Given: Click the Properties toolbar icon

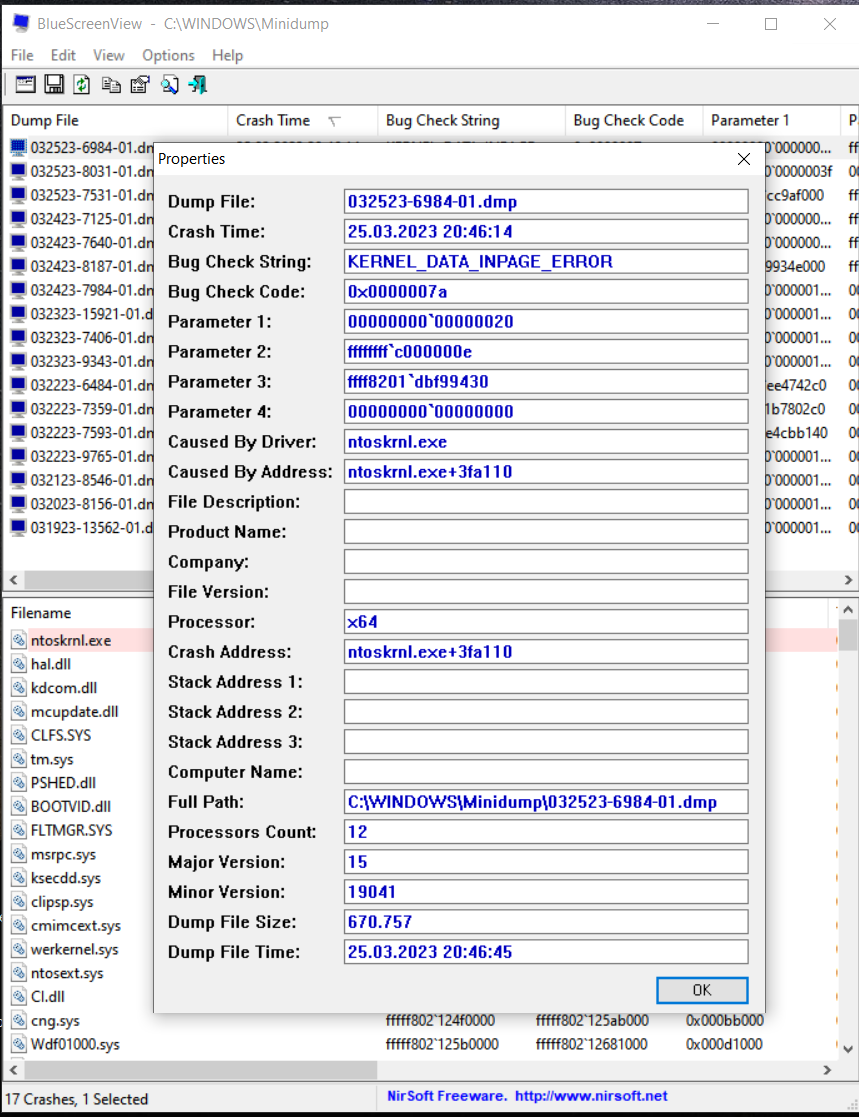Looking at the screenshot, I should click(x=140, y=85).
